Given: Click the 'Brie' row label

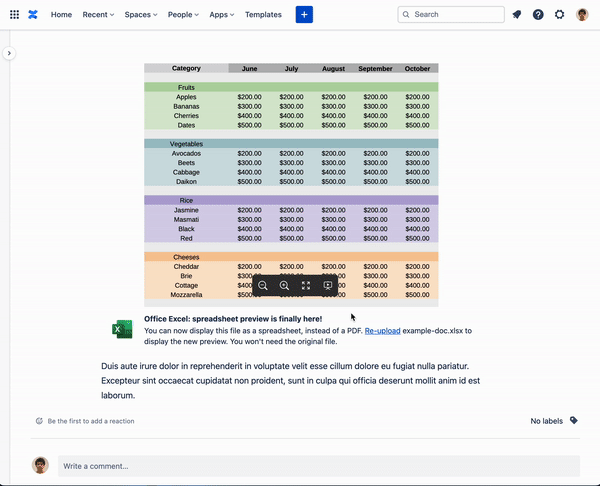Looking at the screenshot, I should (x=186, y=276).
